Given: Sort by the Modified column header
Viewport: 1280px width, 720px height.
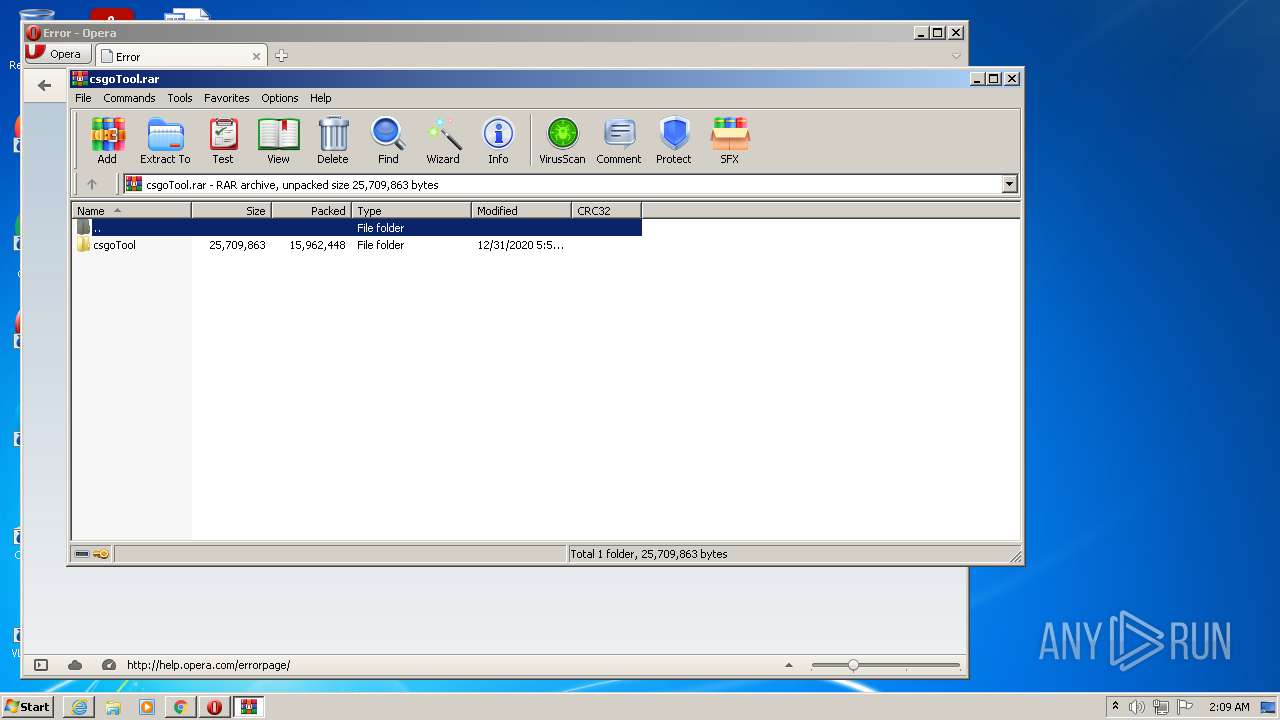Looking at the screenshot, I should tap(522, 210).
